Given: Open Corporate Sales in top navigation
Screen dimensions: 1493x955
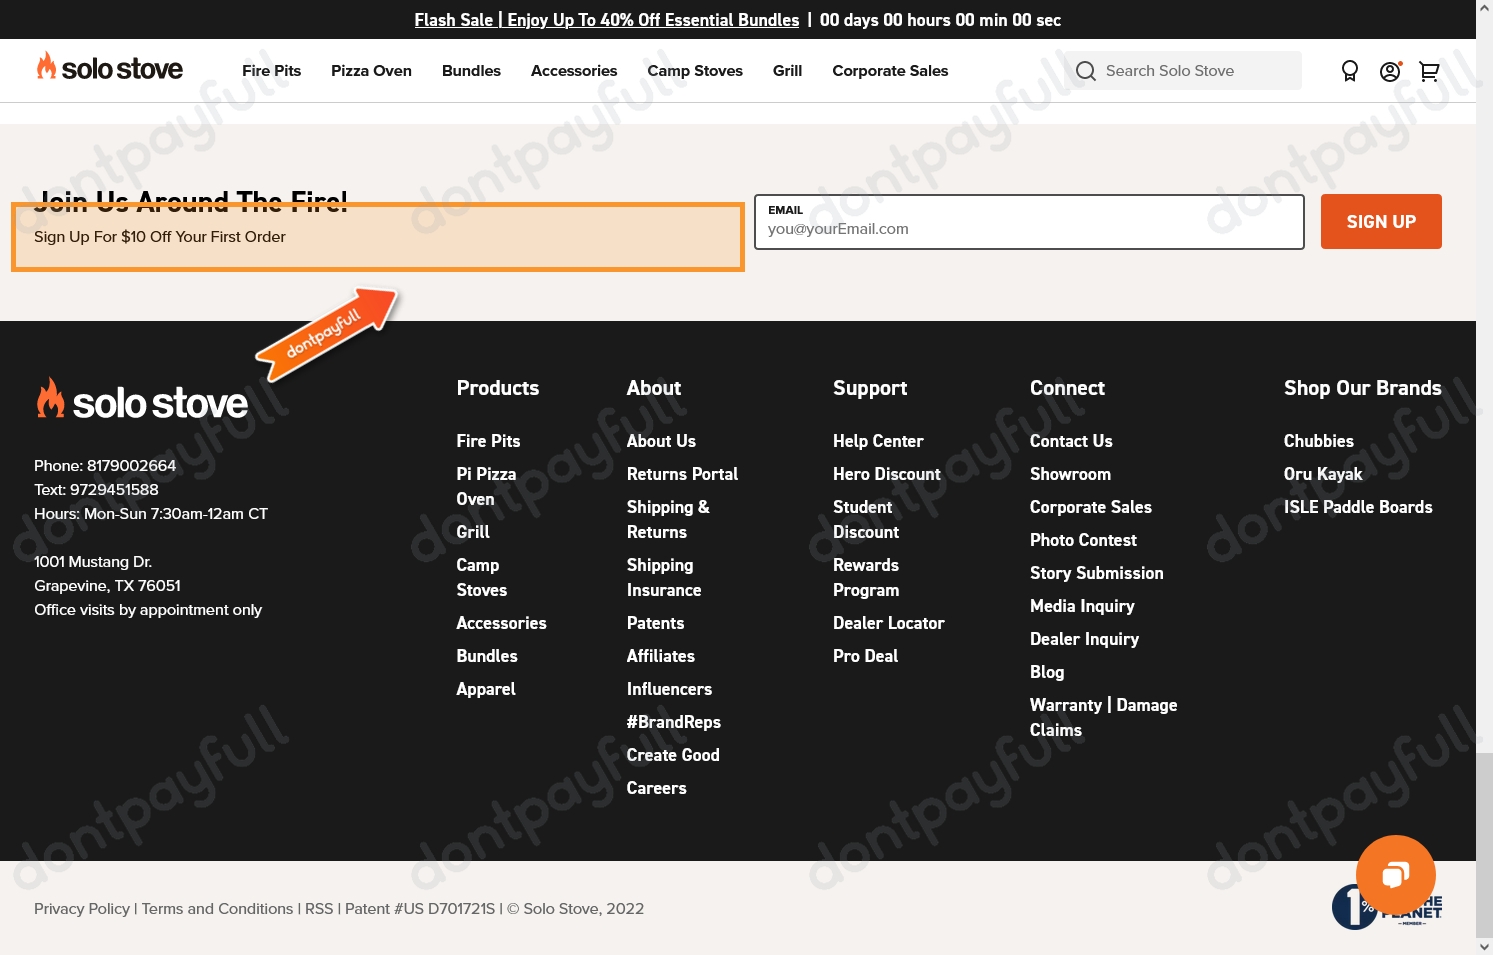Looking at the screenshot, I should [x=890, y=71].
